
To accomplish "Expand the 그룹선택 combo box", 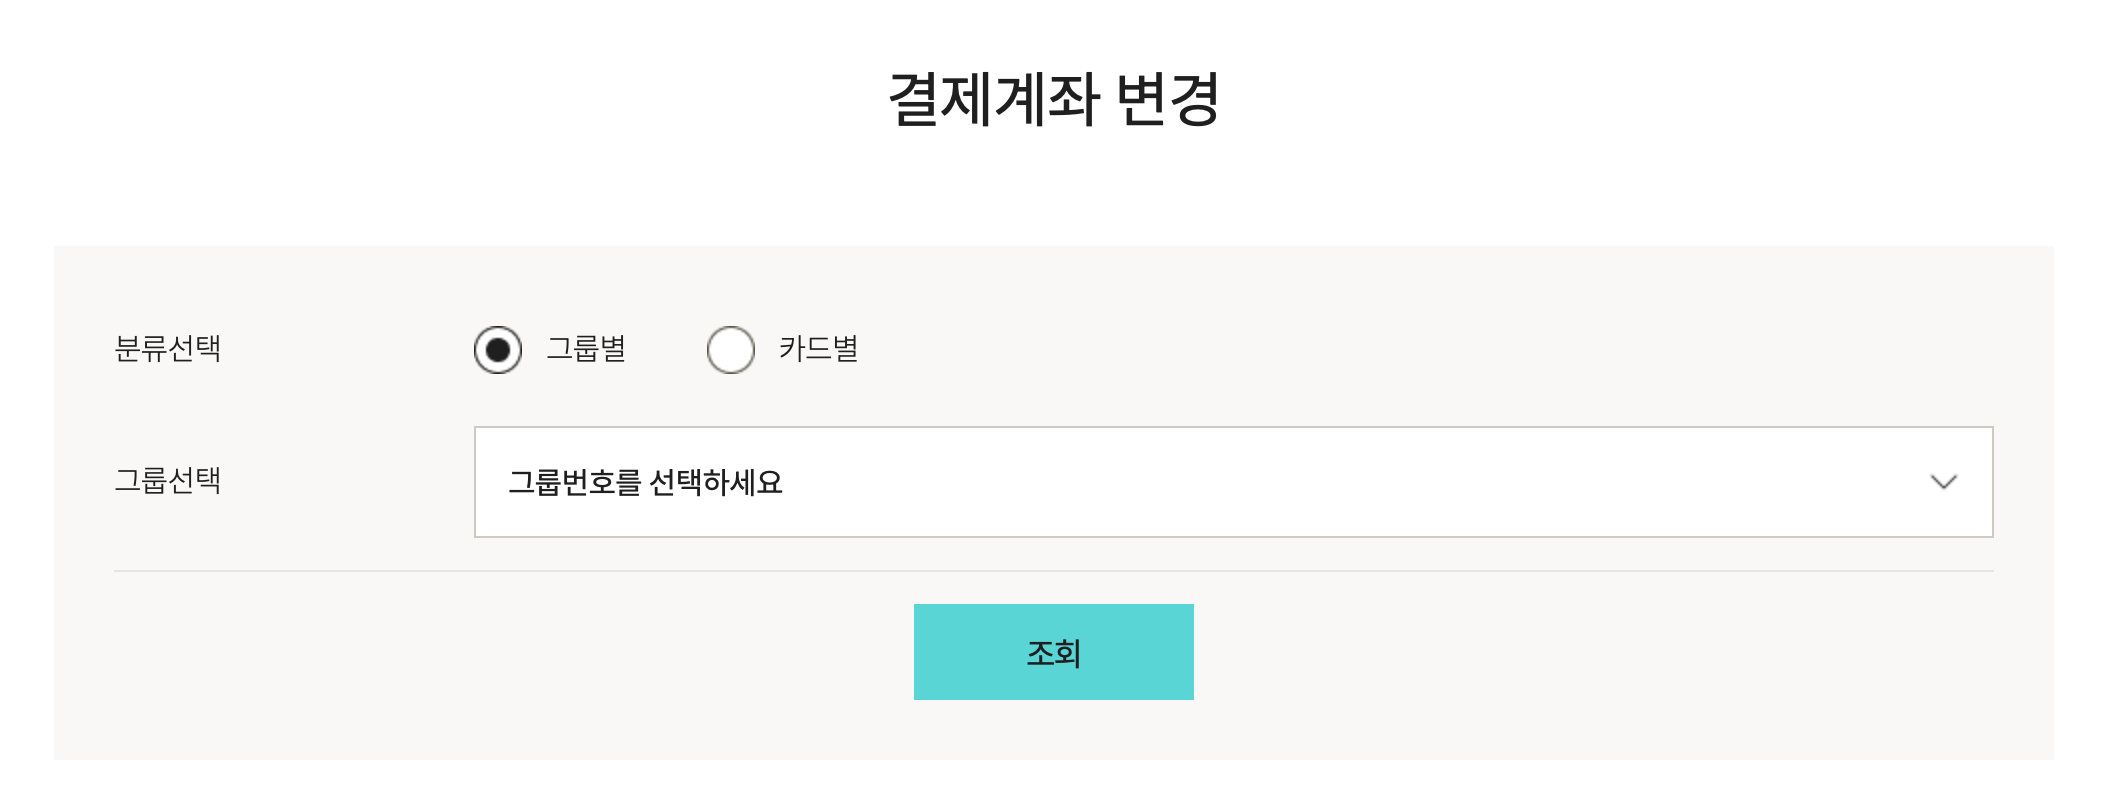I will coord(1232,482).
